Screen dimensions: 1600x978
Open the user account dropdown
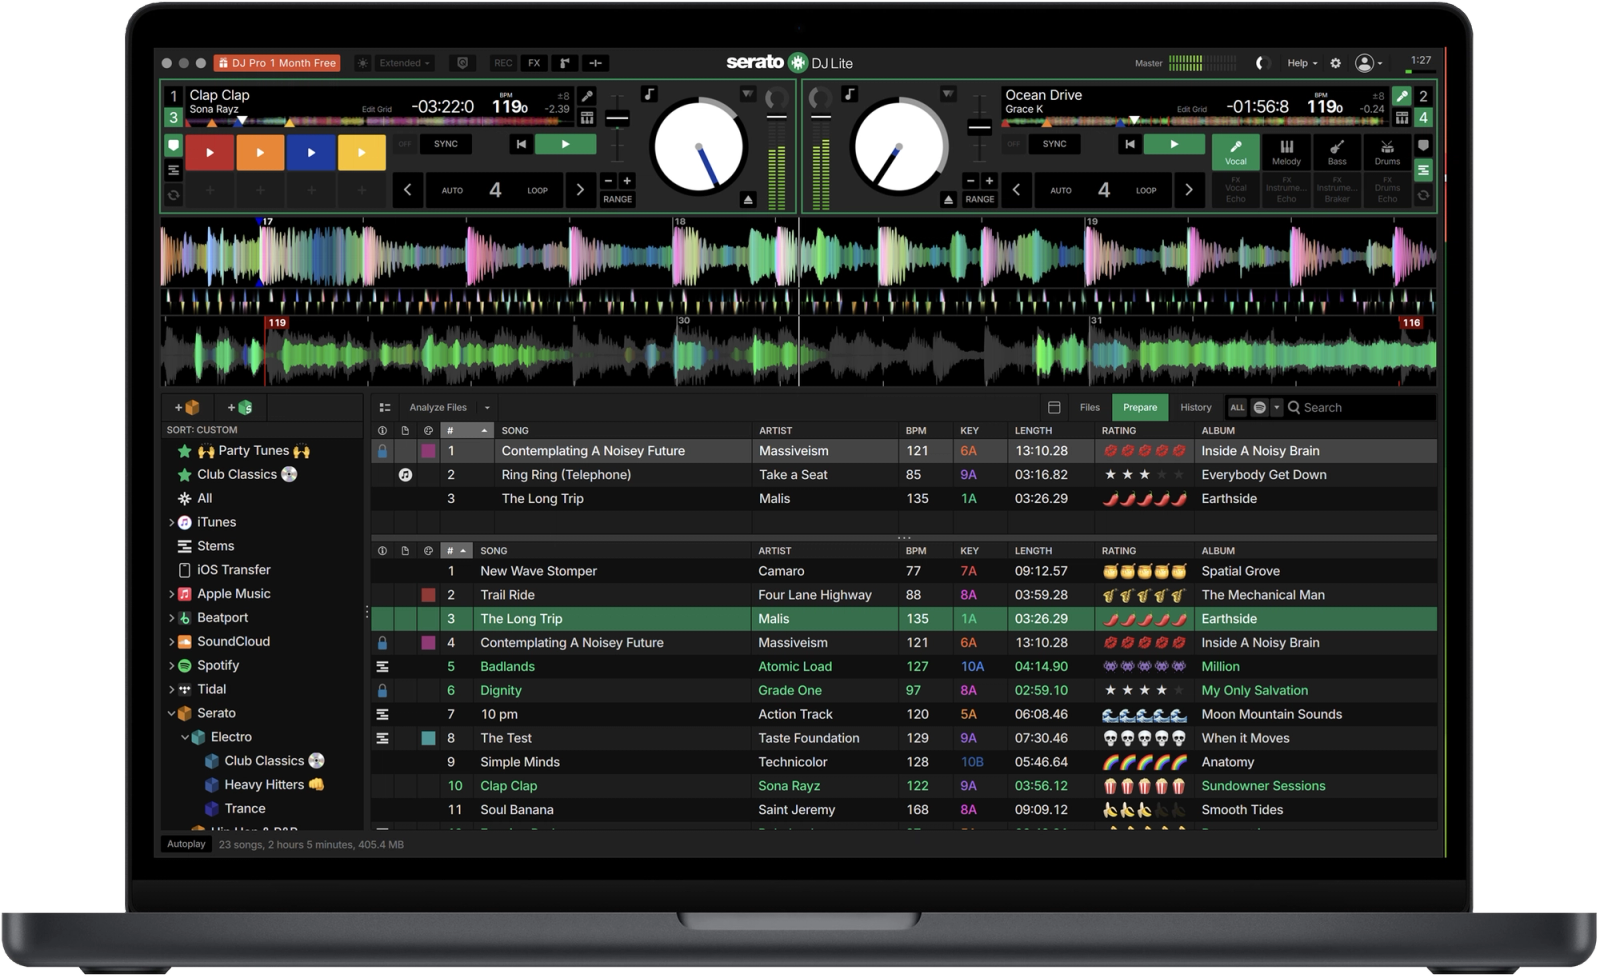(1369, 63)
